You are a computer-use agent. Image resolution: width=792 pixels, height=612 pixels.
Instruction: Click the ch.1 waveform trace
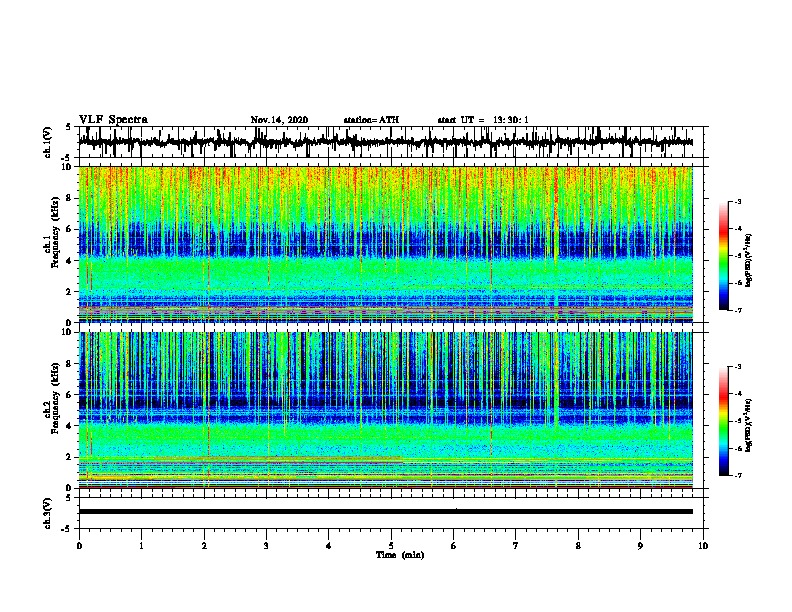pos(385,142)
